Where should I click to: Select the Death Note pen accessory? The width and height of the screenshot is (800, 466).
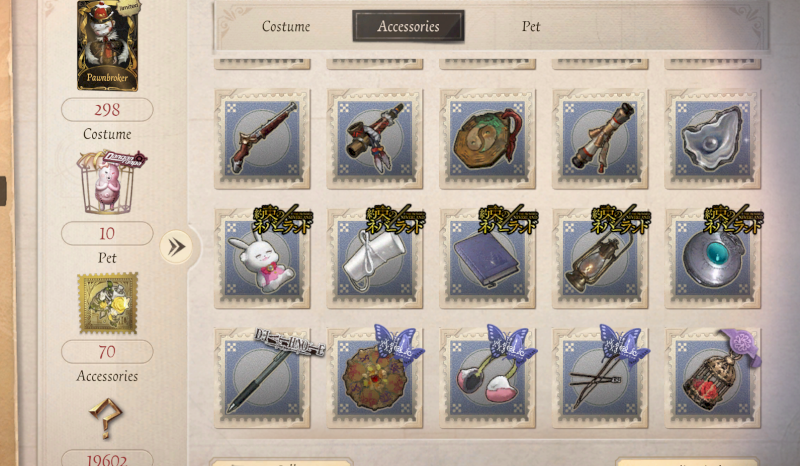pyautogui.click(x=262, y=378)
